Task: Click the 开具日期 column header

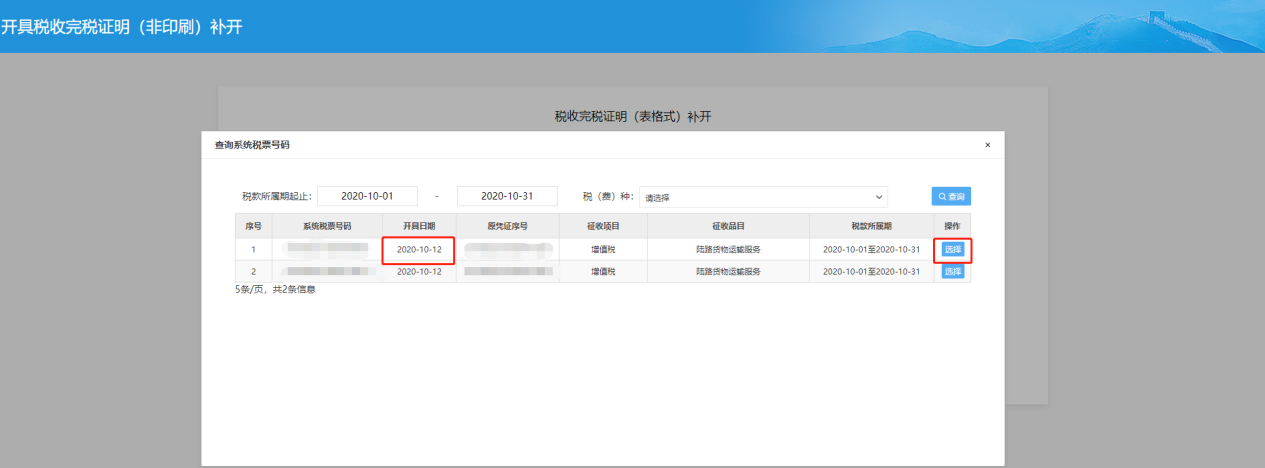Action: point(419,226)
